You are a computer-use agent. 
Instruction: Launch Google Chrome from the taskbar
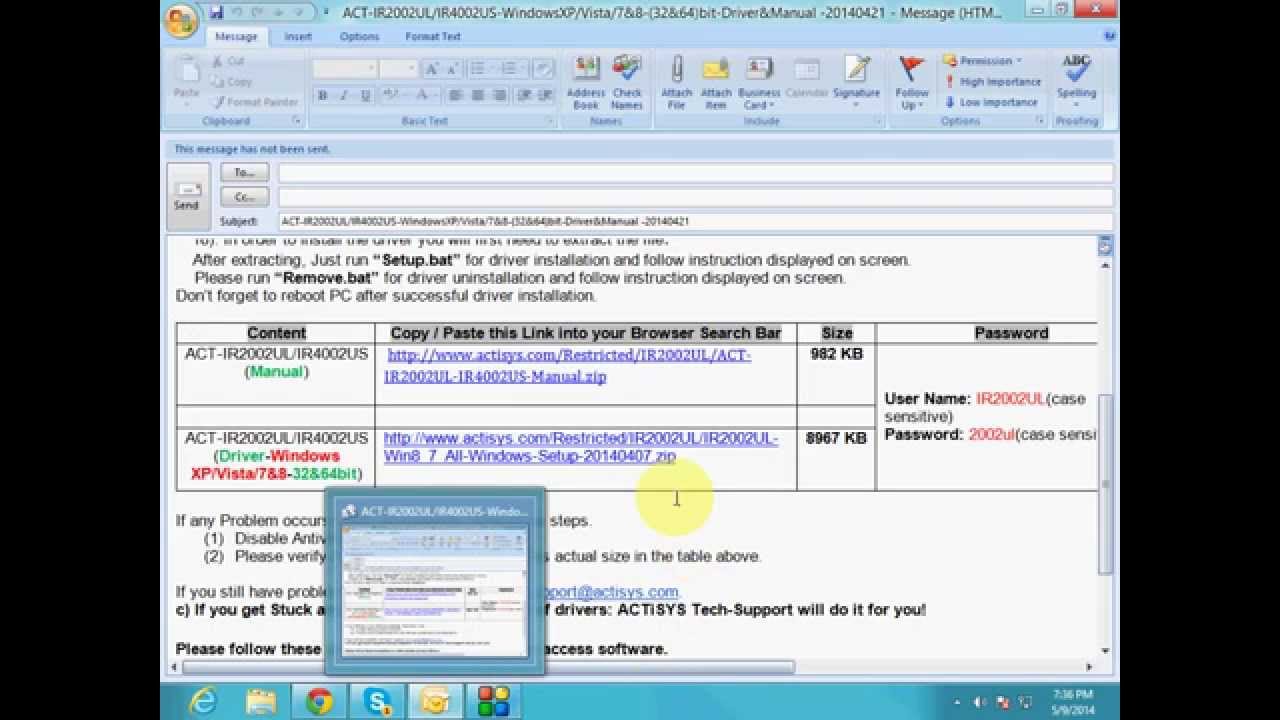click(x=319, y=701)
